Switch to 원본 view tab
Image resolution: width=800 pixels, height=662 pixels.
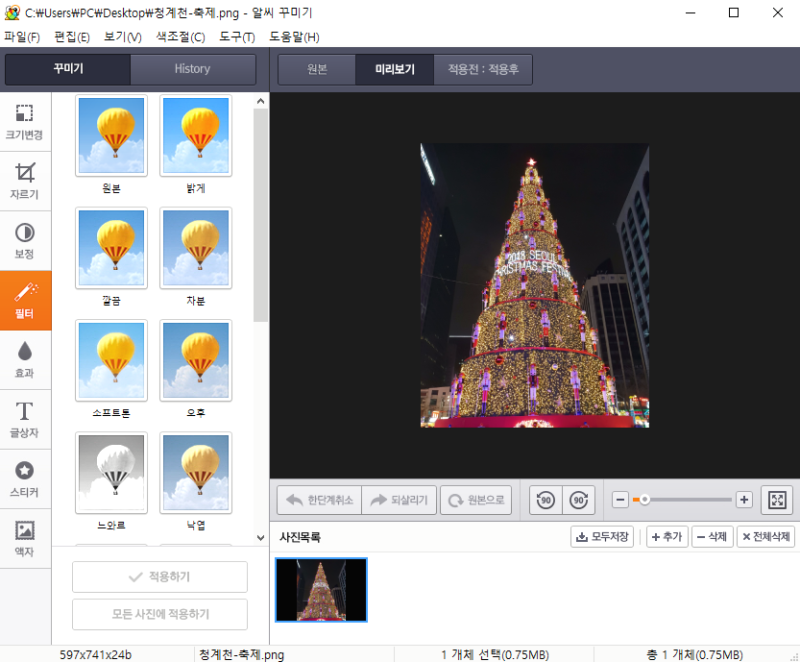[317, 69]
